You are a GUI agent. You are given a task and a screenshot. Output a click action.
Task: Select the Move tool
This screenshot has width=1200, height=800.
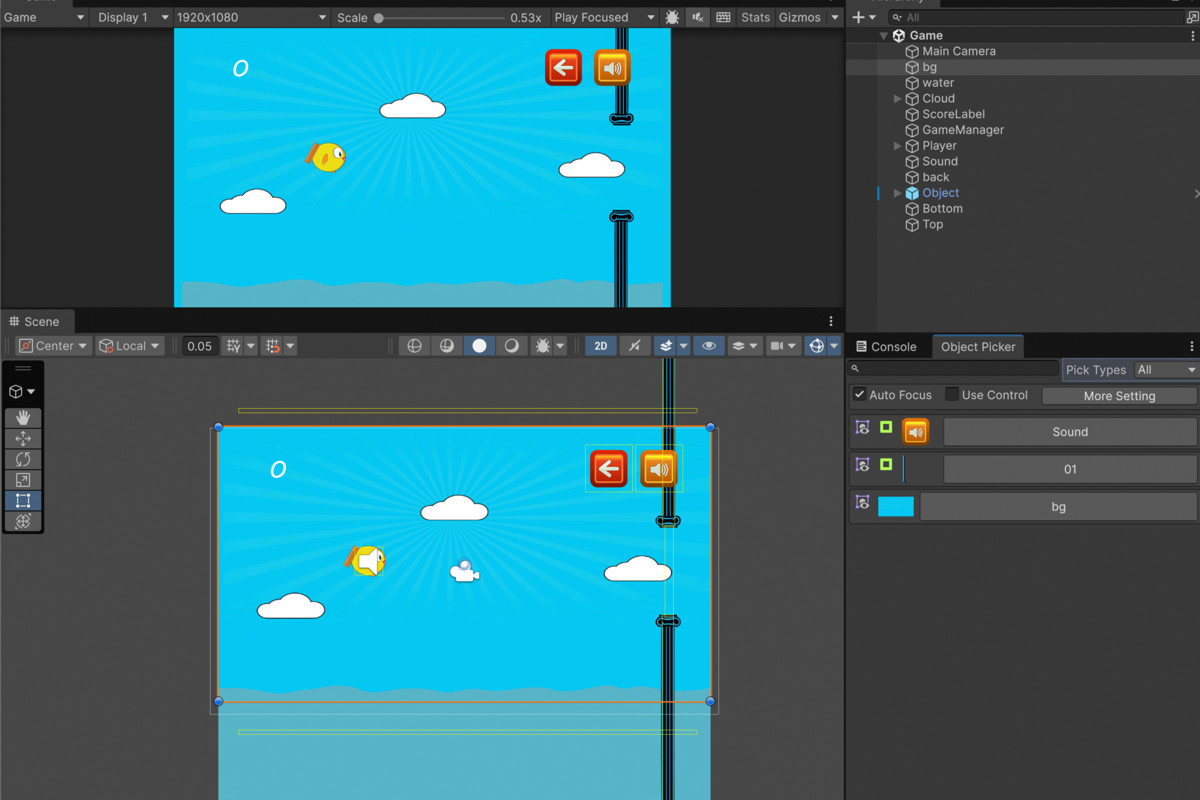pos(22,438)
